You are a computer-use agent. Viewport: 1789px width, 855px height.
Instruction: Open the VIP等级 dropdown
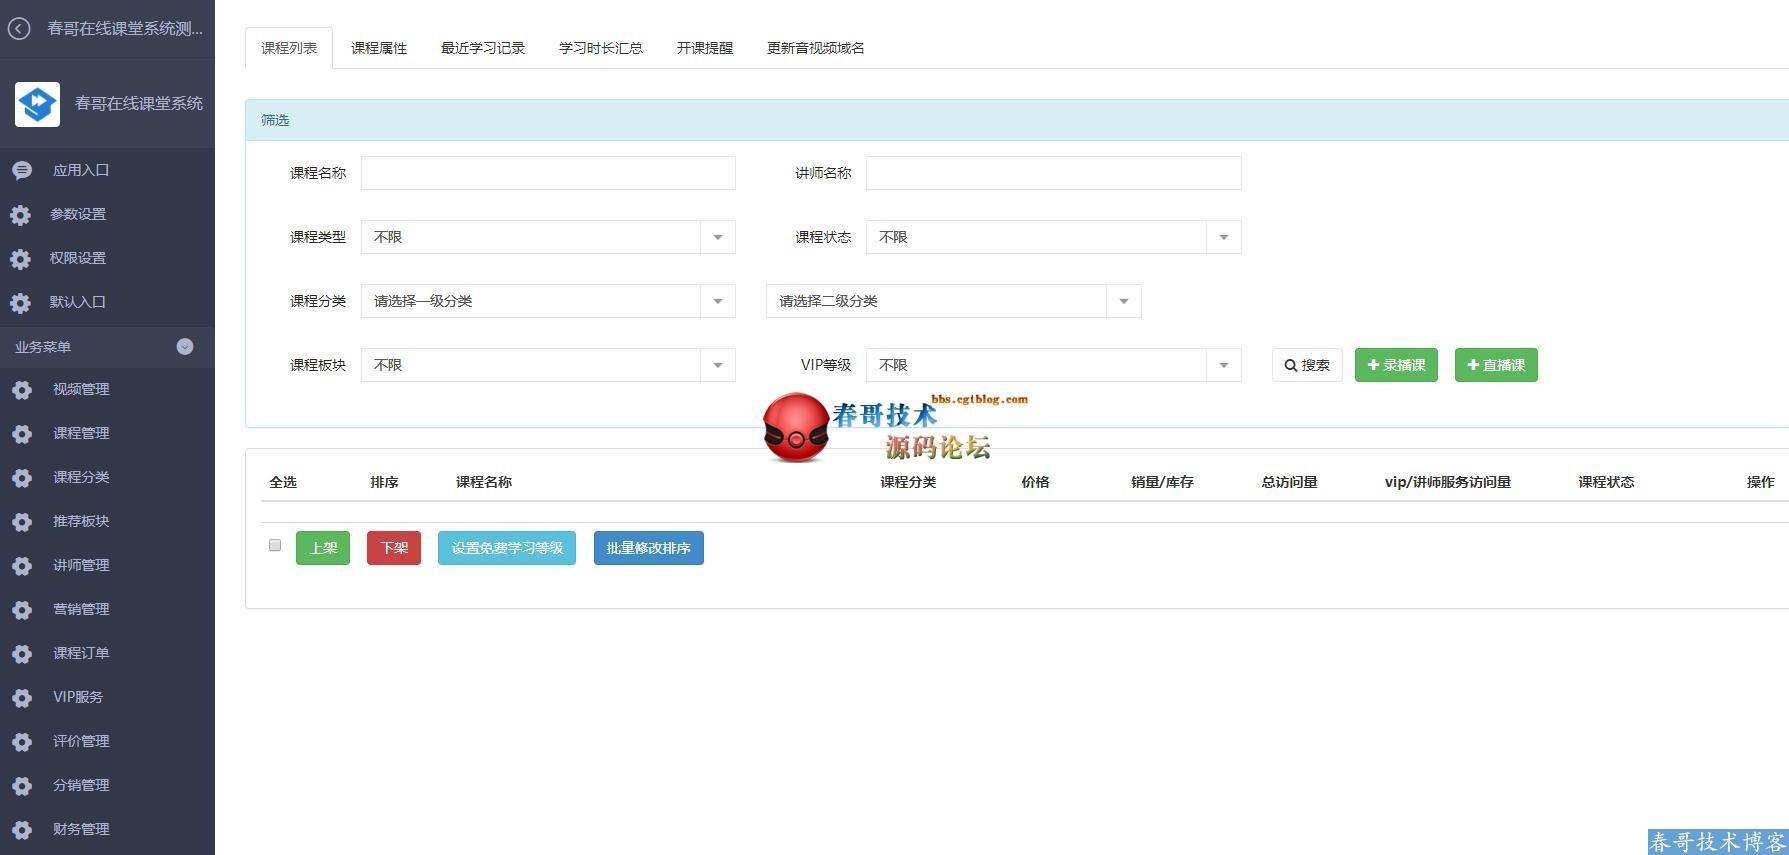[1054, 365]
